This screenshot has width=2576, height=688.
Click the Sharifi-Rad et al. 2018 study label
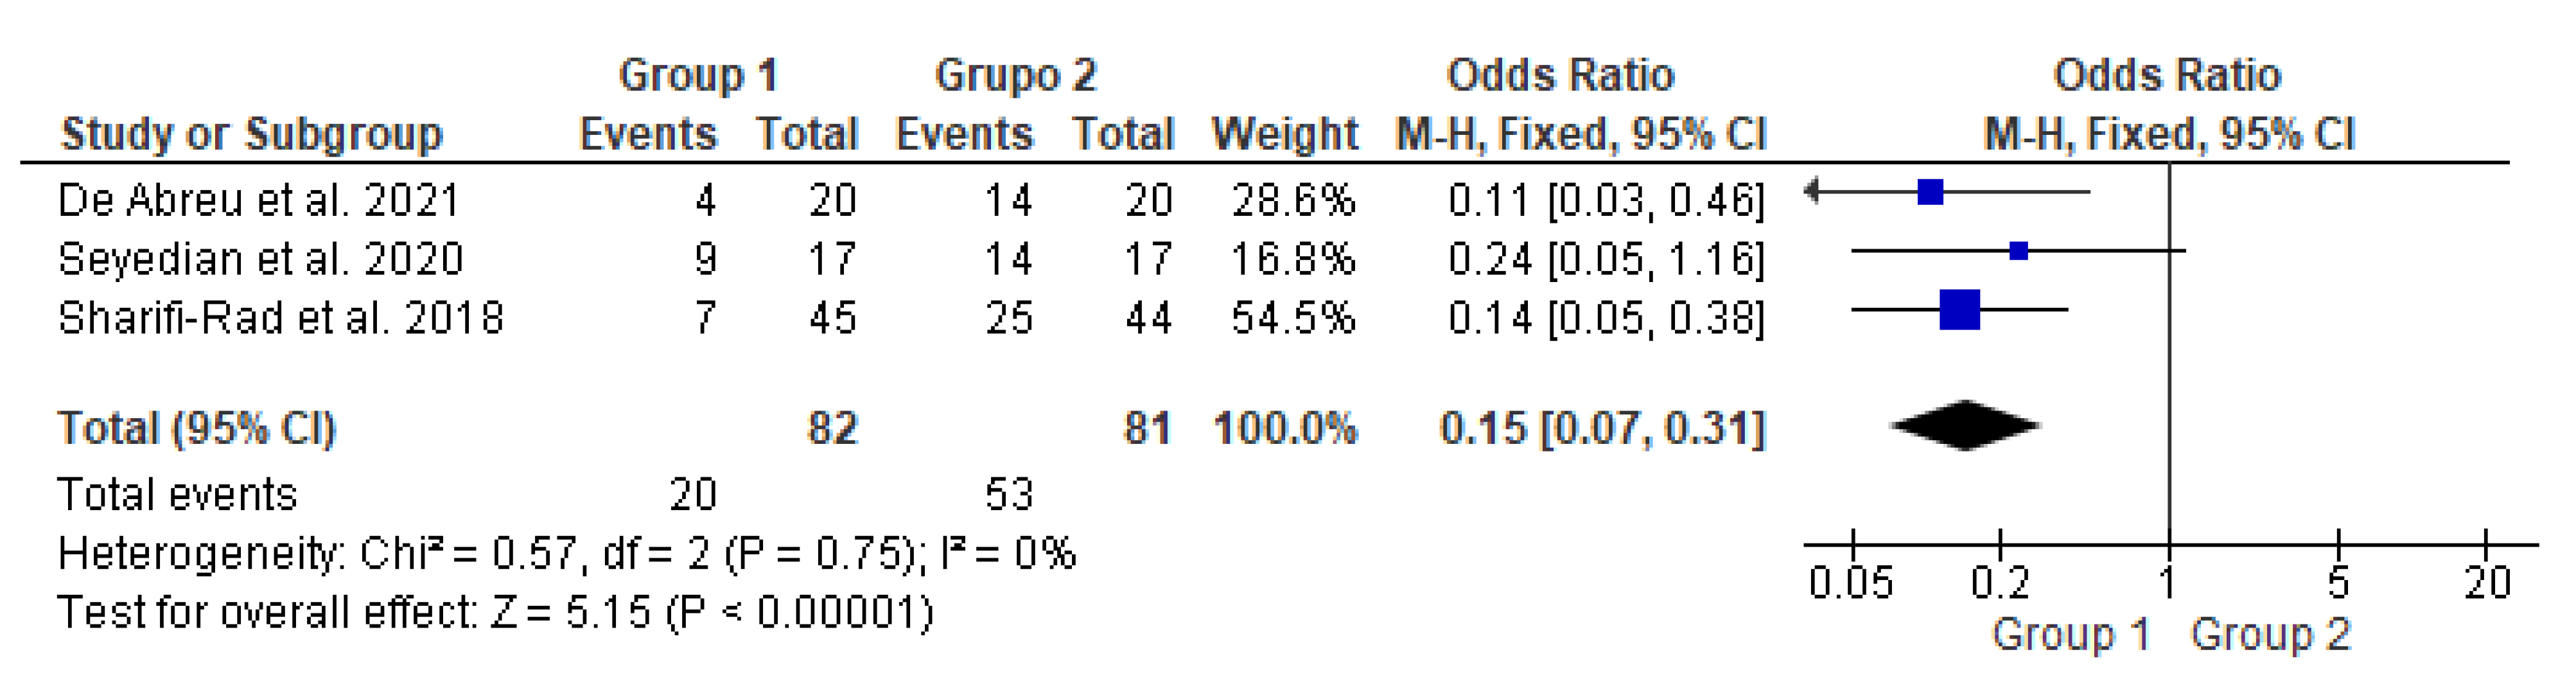(281, 318)
